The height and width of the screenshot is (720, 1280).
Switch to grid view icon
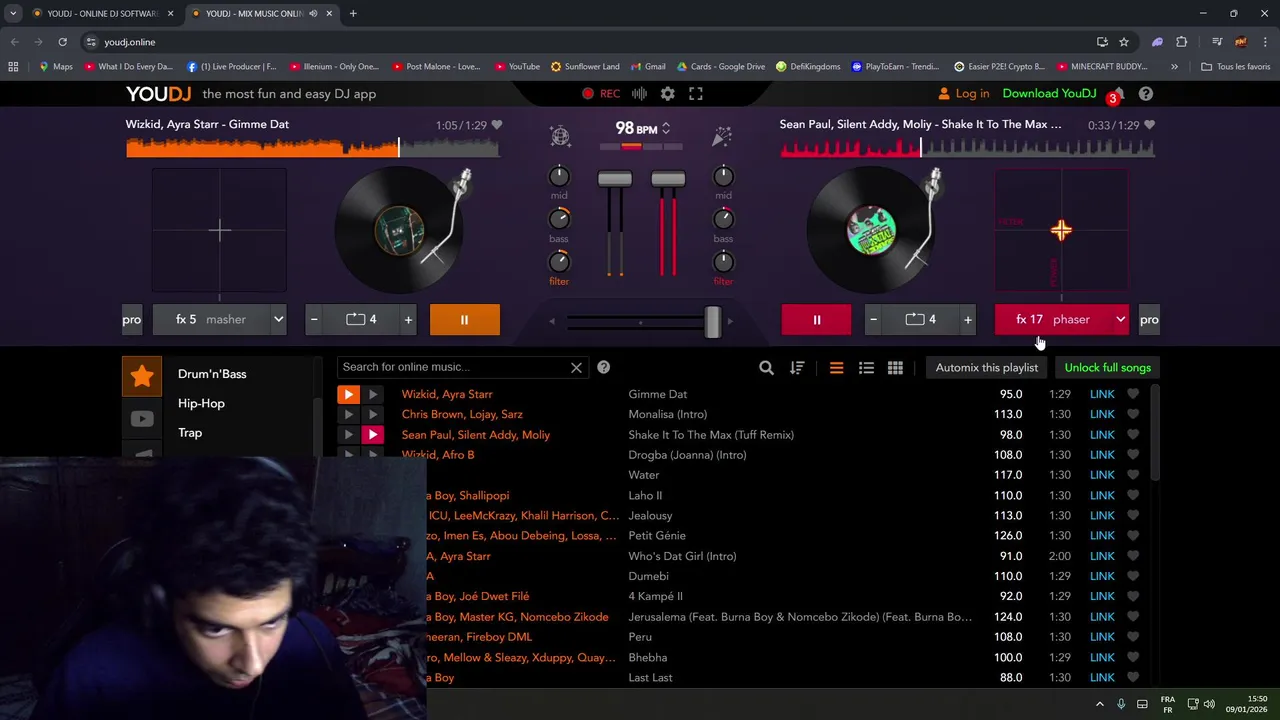[x=895, y=368]
